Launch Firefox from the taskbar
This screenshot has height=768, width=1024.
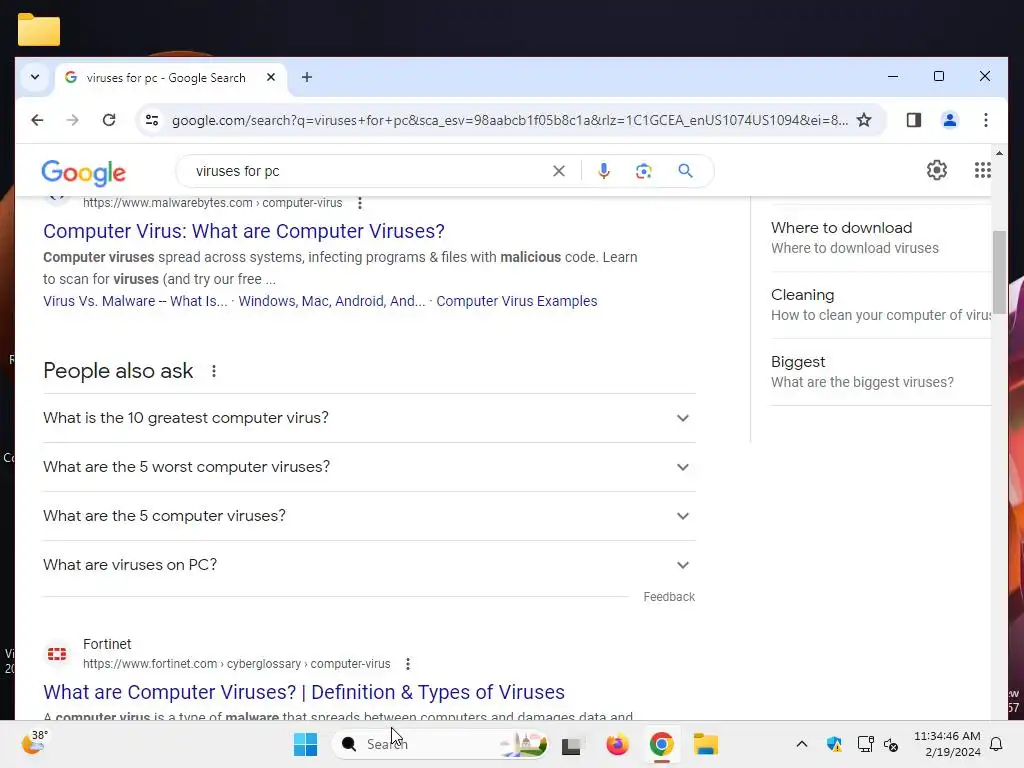coord(617,744)
